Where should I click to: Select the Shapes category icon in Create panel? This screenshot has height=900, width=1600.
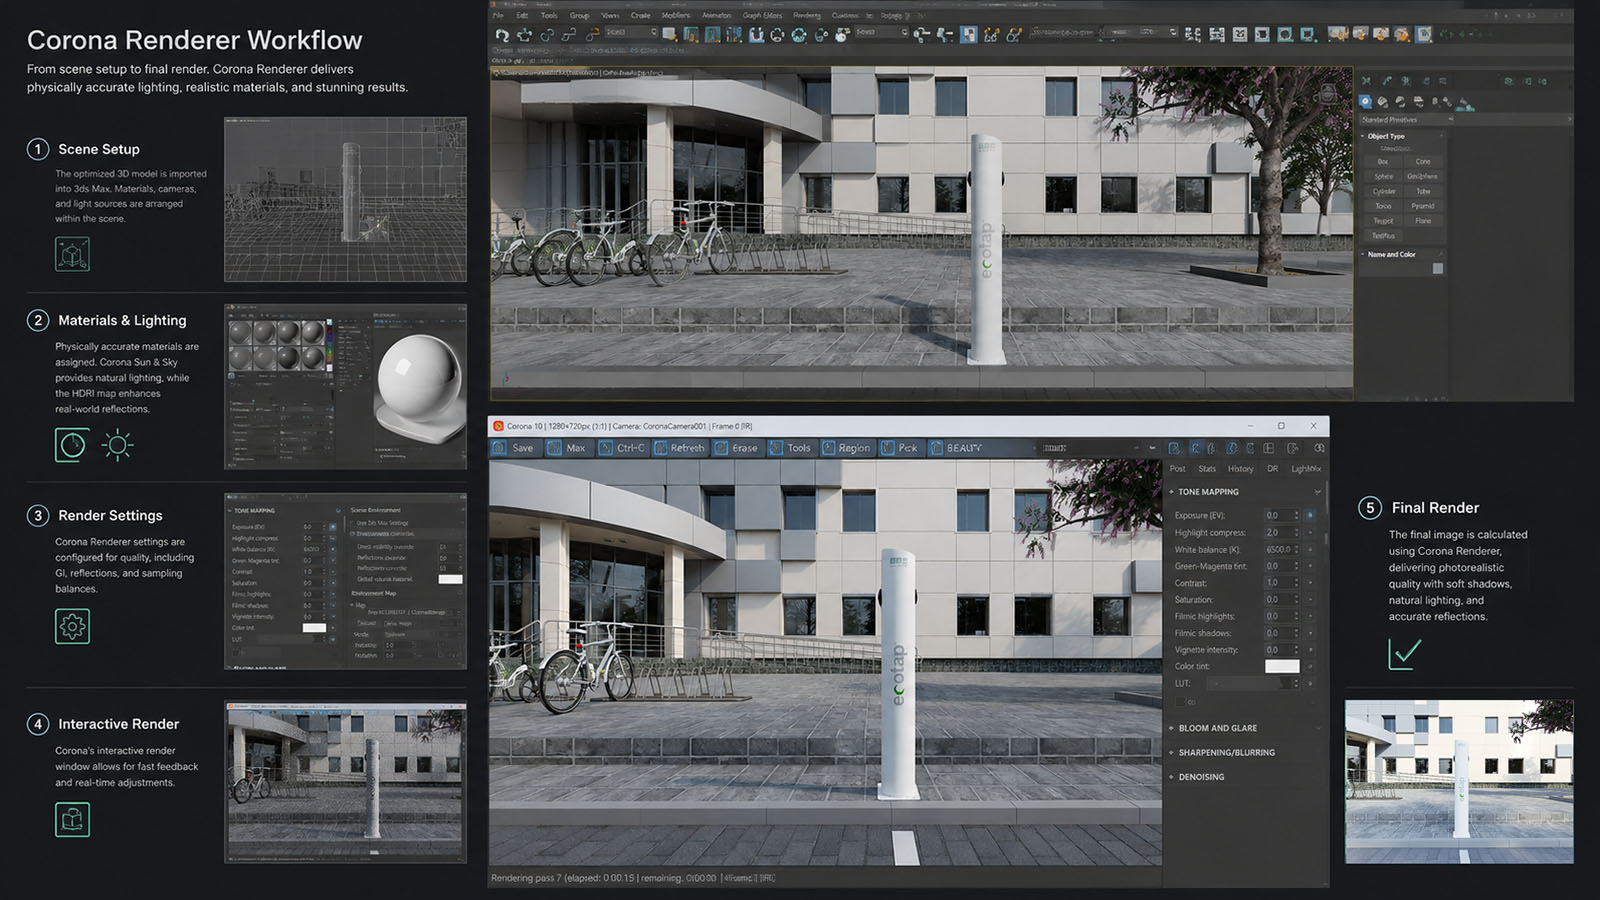(x=1383, y=102)
